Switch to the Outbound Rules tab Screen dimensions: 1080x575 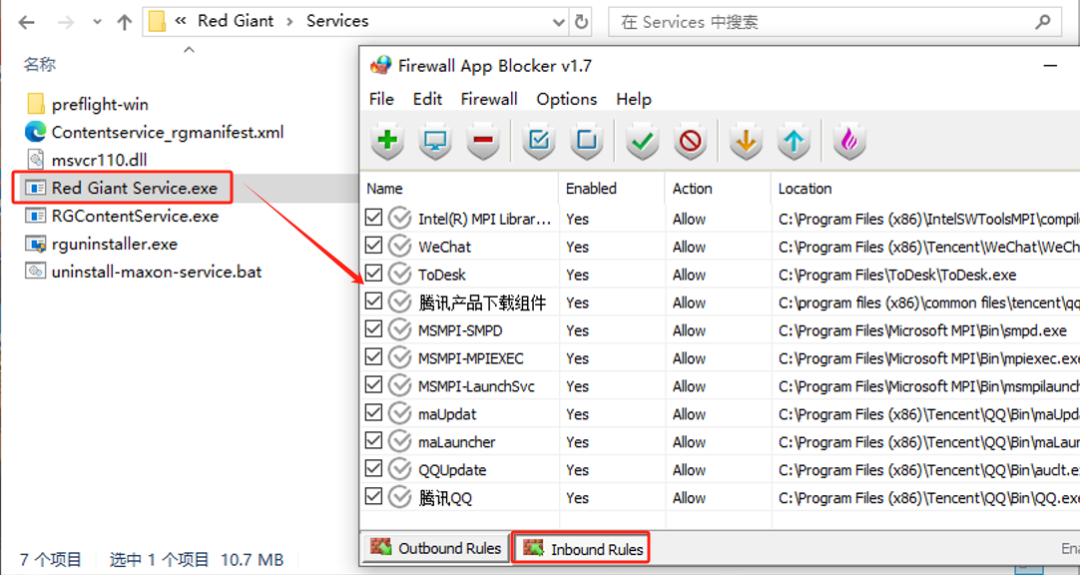pos(436,548)
